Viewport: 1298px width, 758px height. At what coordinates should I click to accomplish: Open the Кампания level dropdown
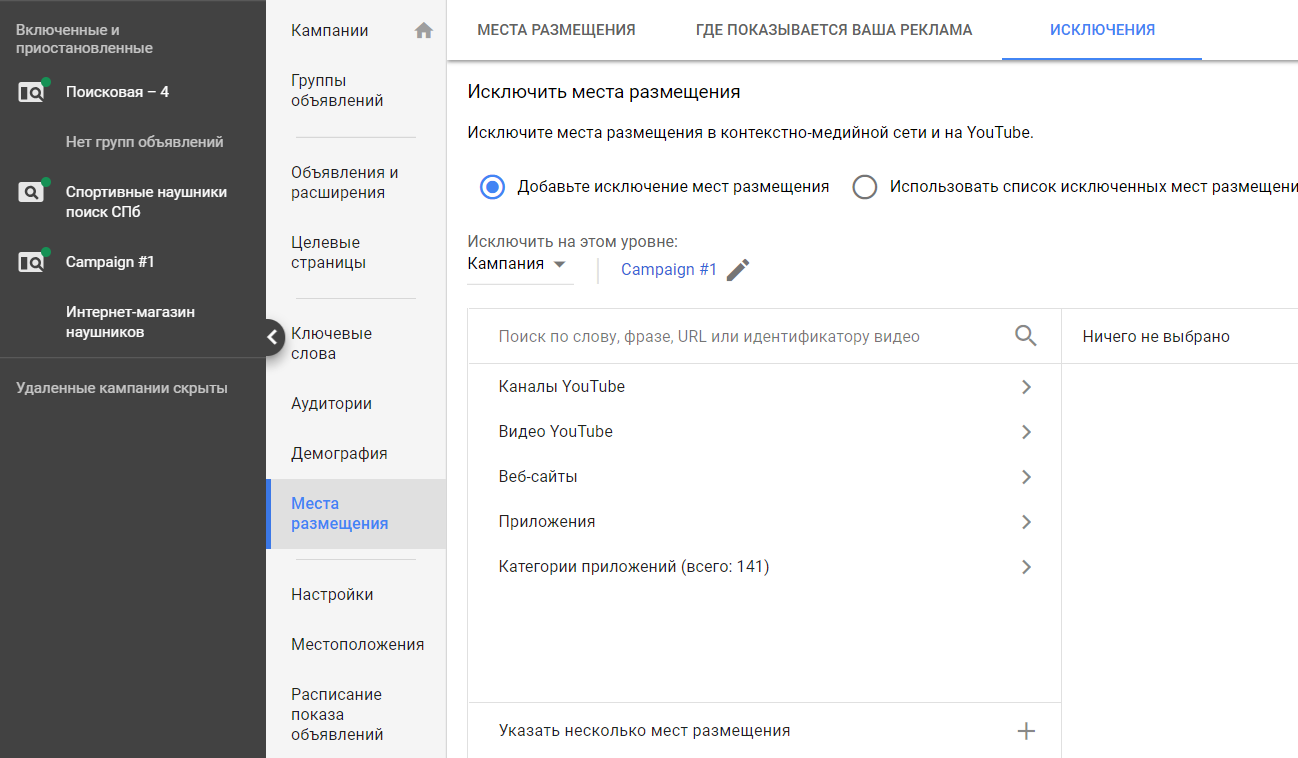pyautogui.click(x=517, y=265)
